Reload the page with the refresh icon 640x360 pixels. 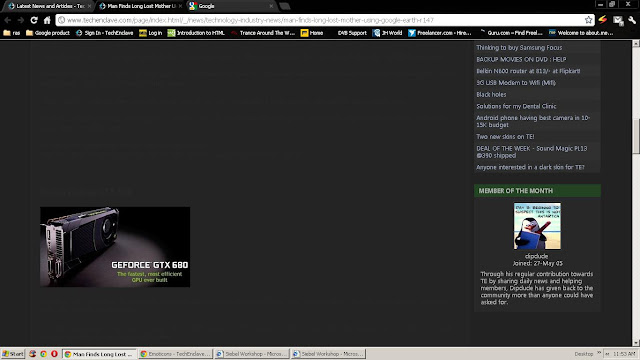coord(34,20)
